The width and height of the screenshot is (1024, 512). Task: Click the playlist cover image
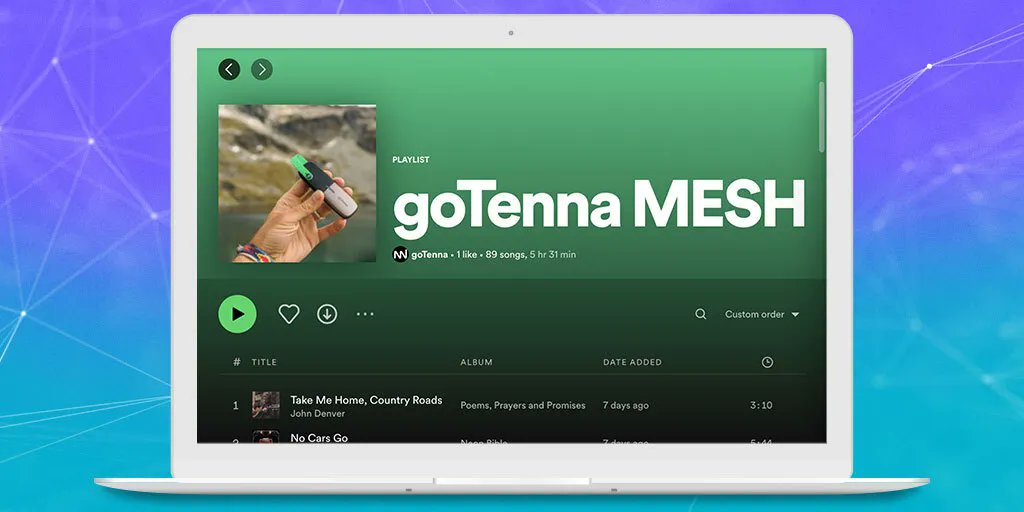[x=297, y=184]
